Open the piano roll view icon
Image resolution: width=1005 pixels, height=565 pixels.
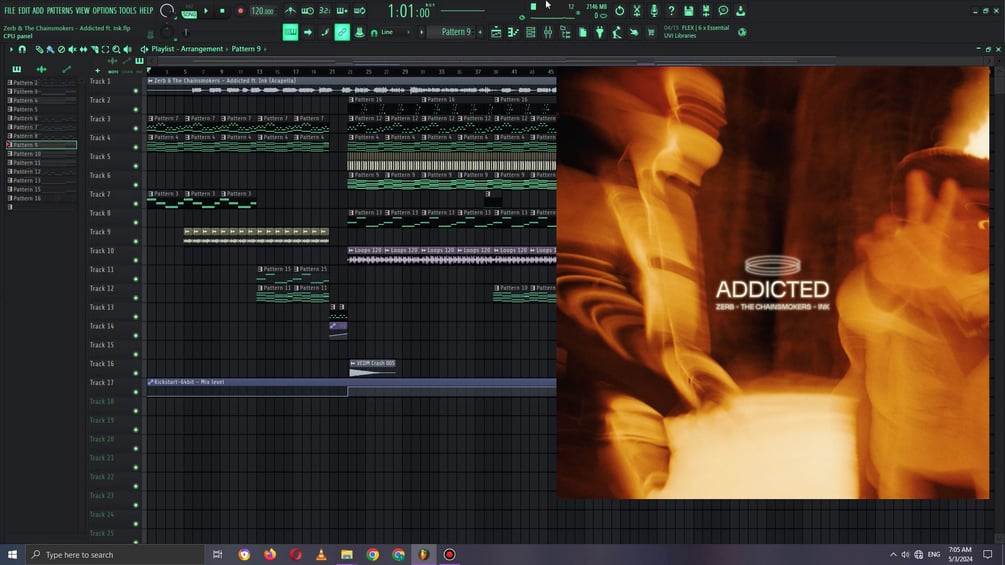pyautogui.click(x=513, y=32)
